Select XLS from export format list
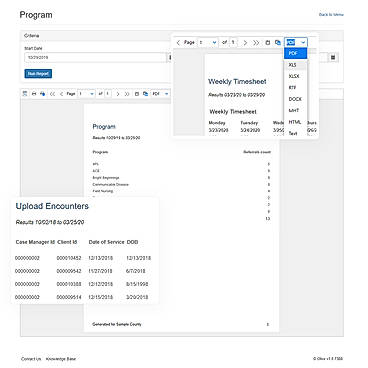This screenshot has width=368, height=368. 295,65
